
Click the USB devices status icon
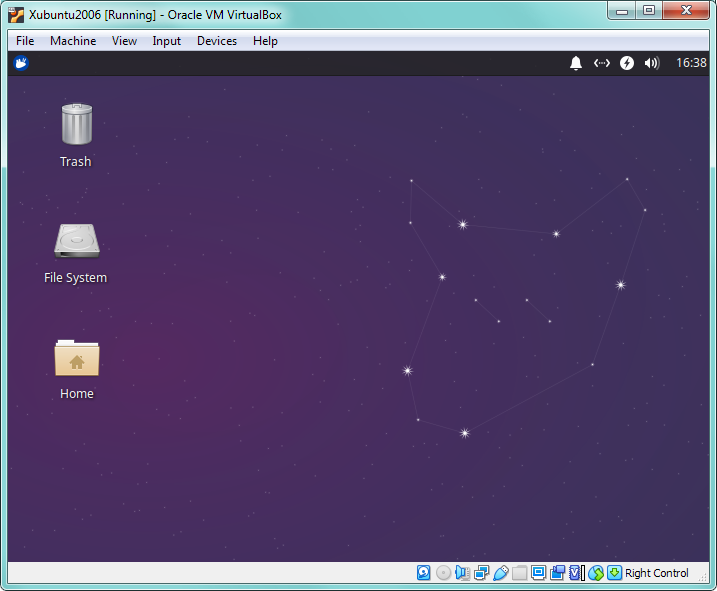point(501,573)
